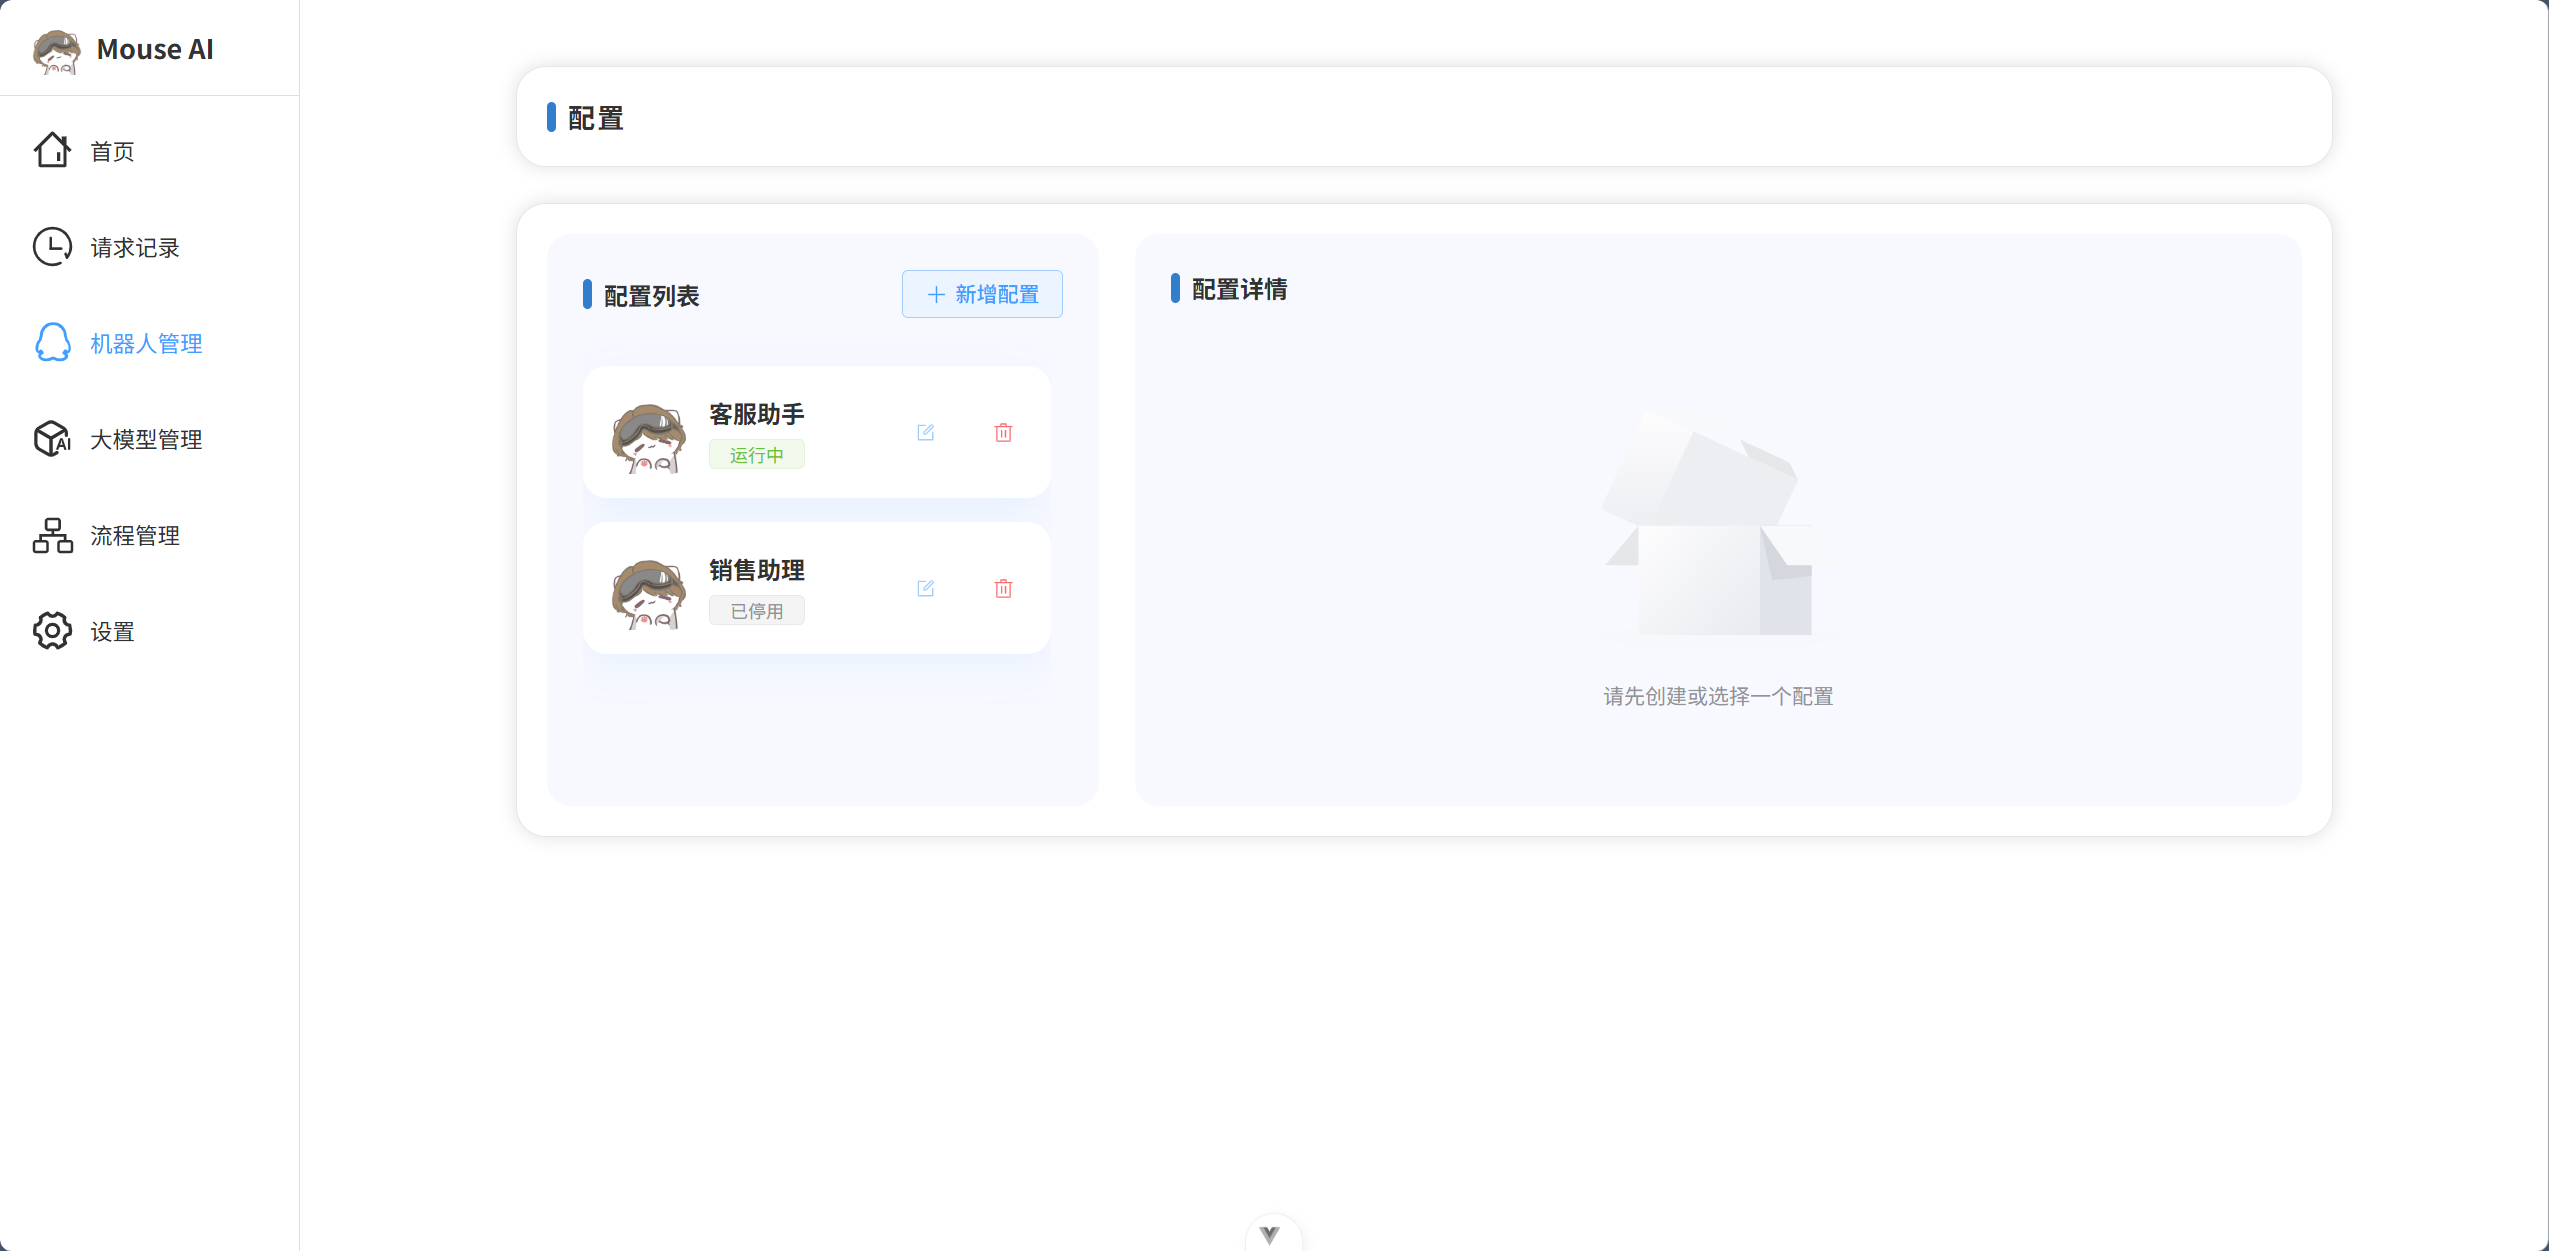Click the Mouse AI logo
The width and height of the screenshot is (2549, 1251).
tap(55, 50)
